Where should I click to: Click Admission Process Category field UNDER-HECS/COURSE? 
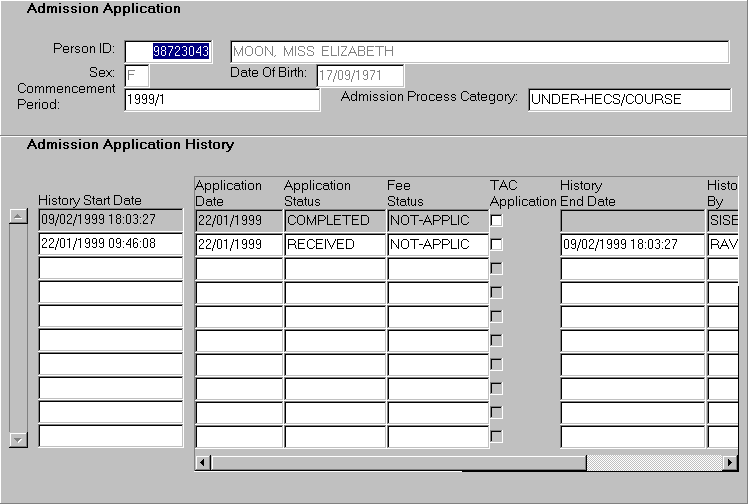[629, 100]
